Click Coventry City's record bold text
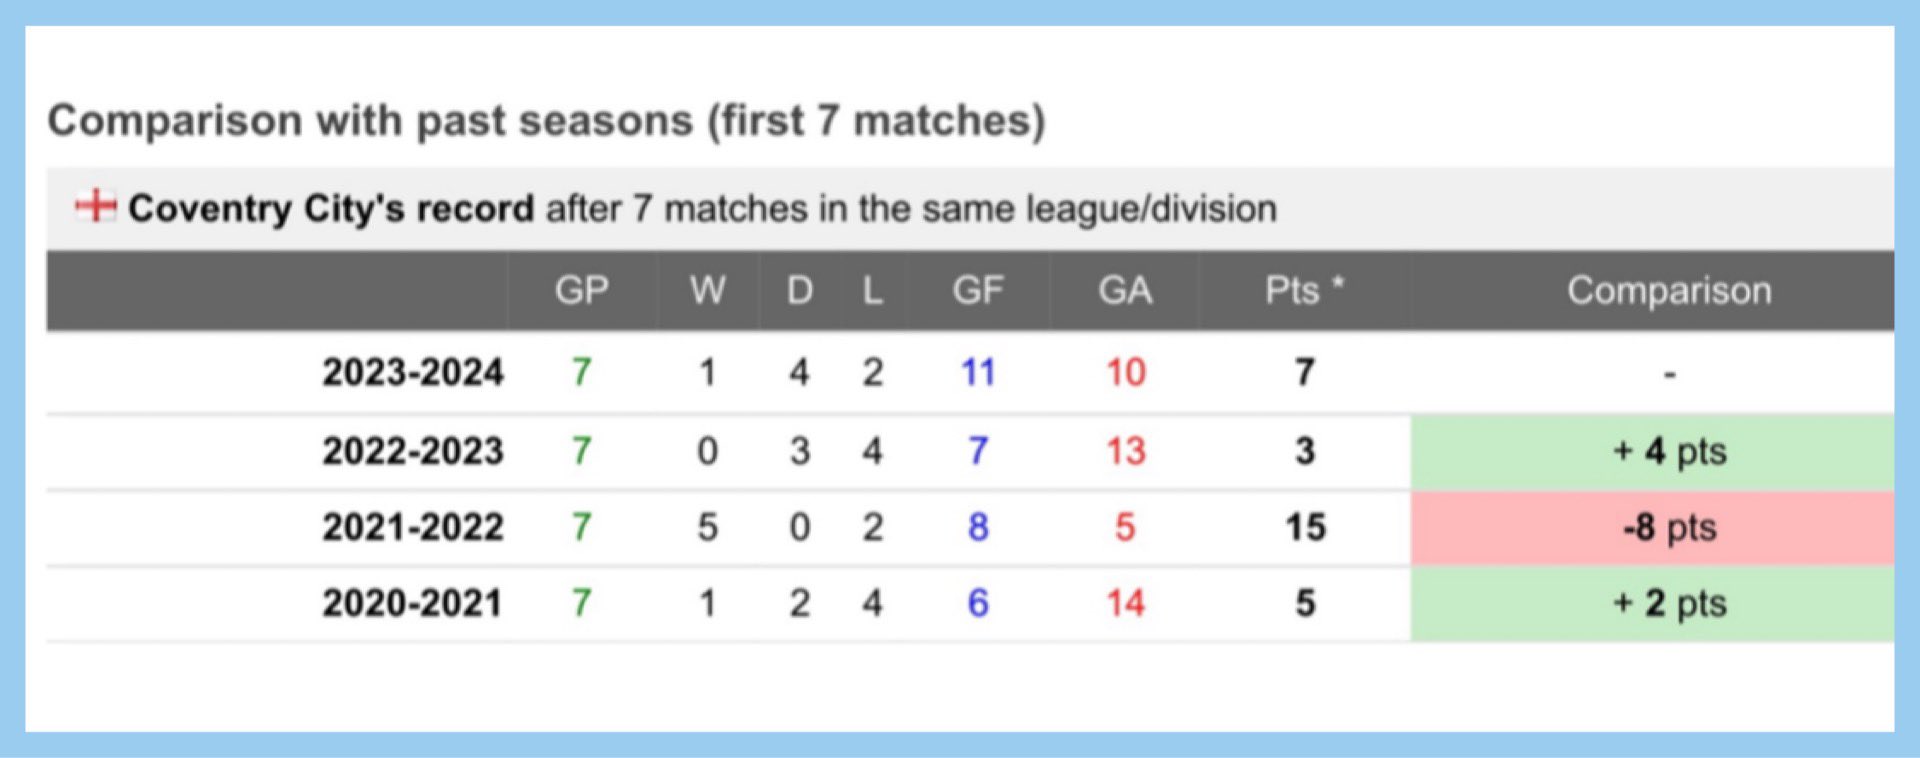1920x758 pixels. pyautogui.click(x=331, y=209)
